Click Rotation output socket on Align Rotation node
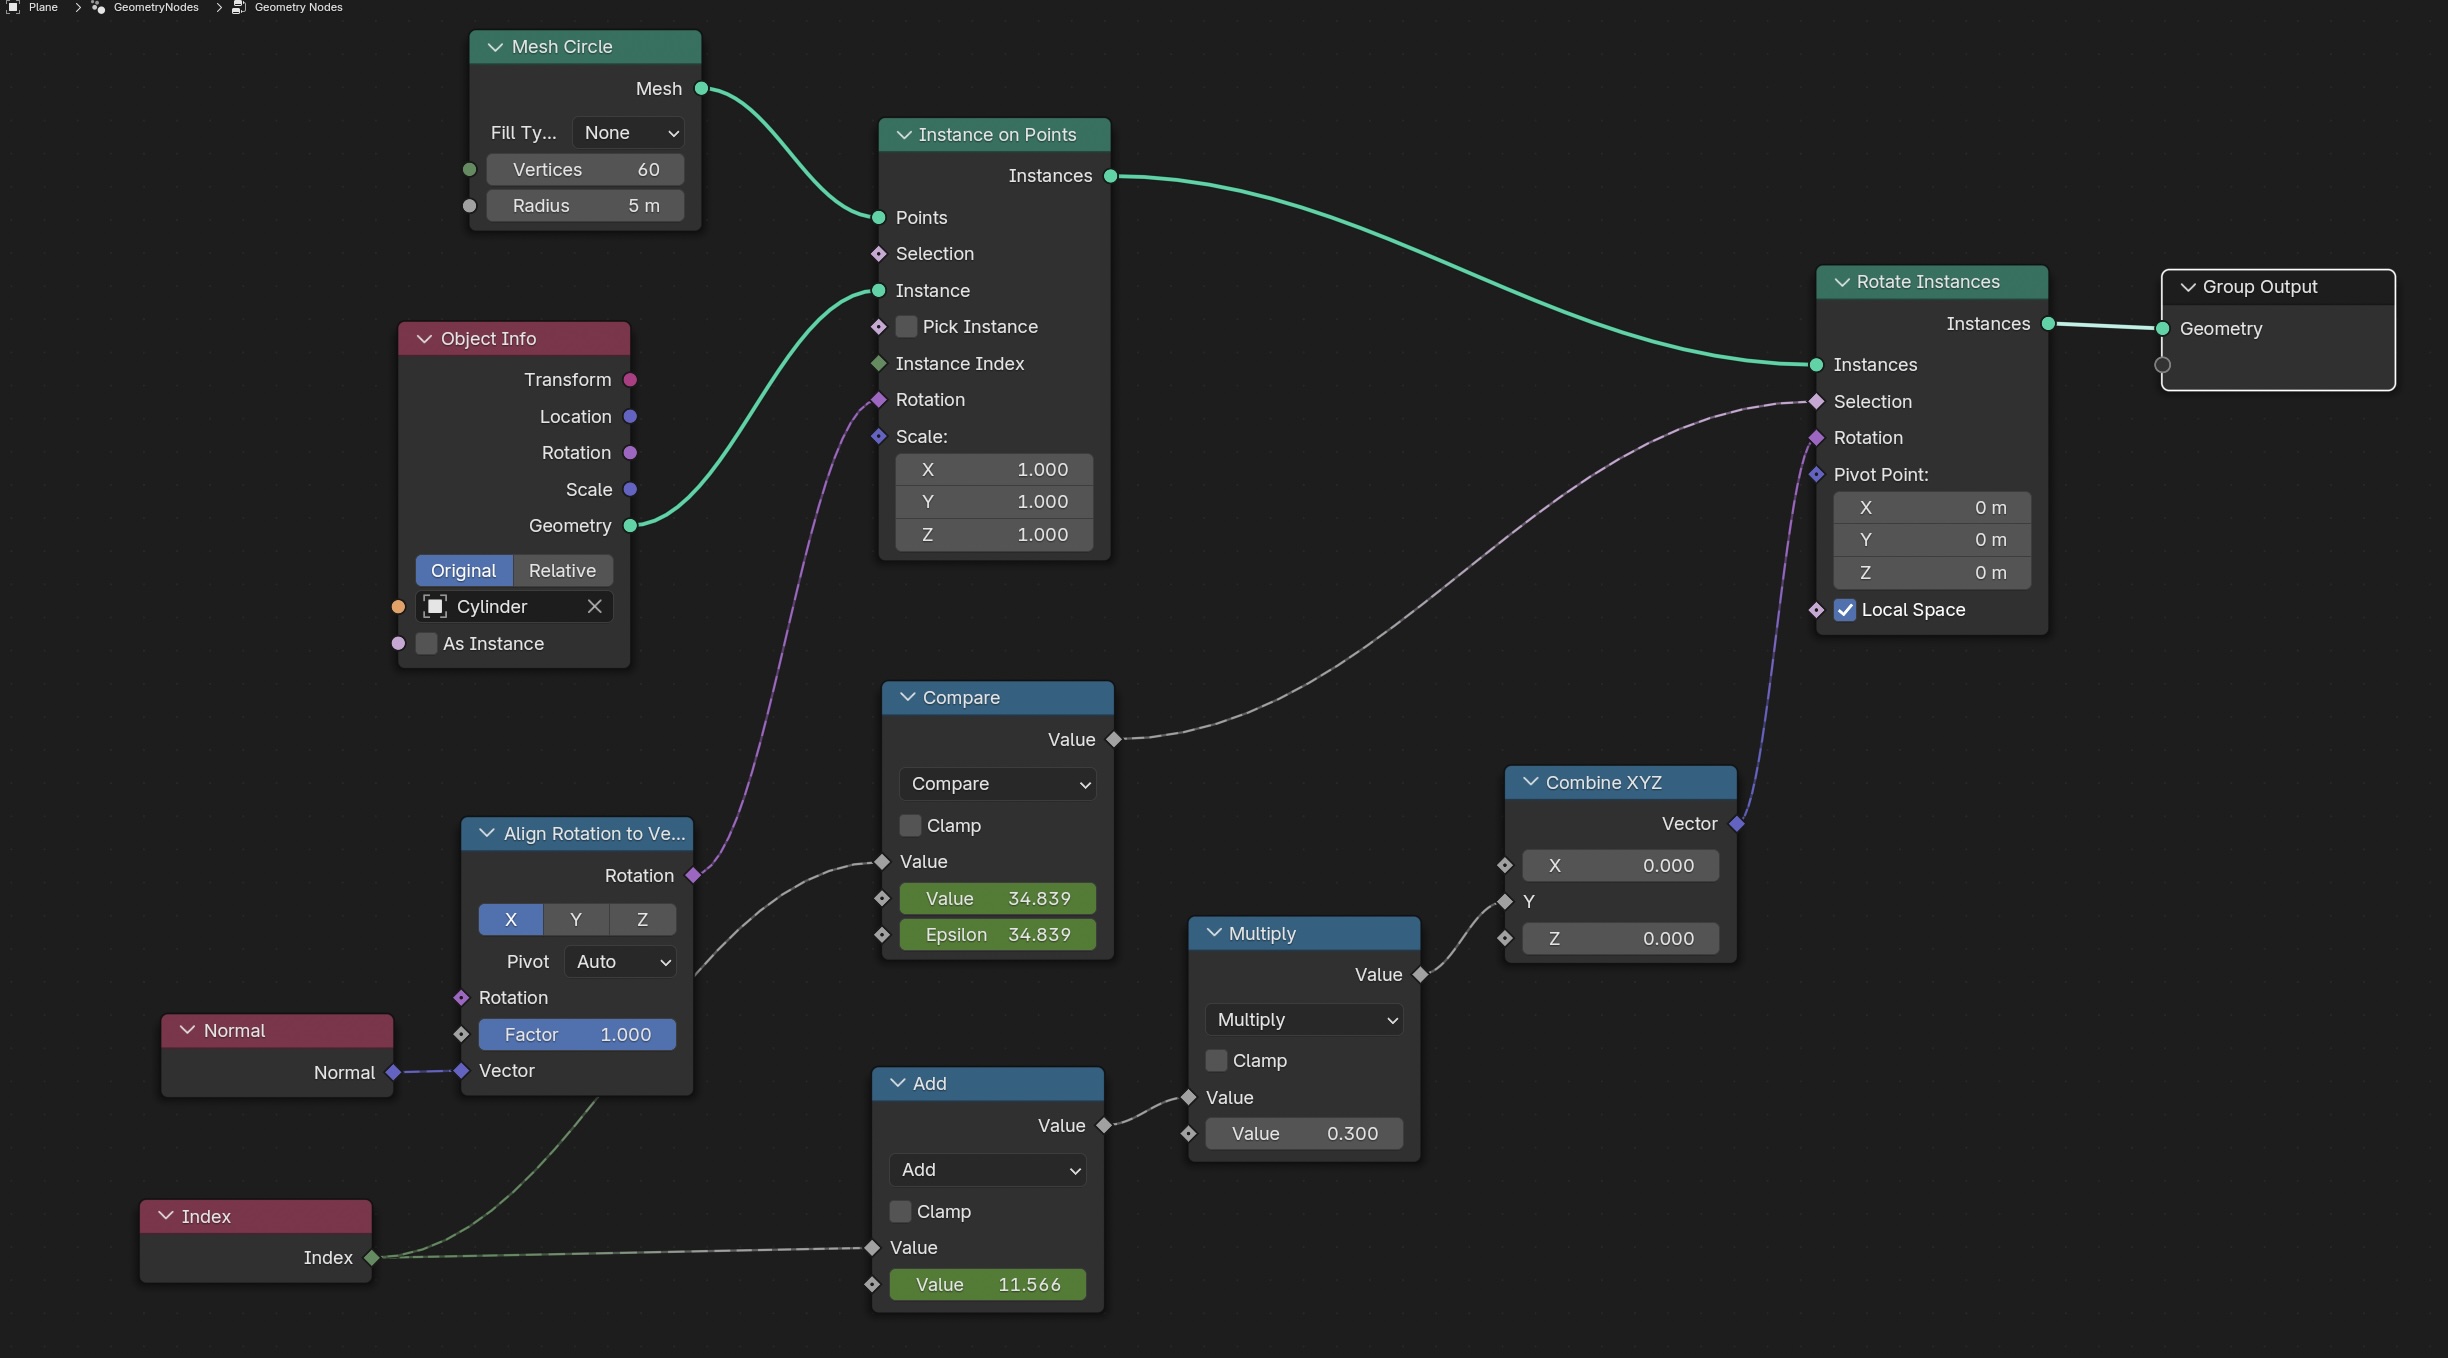 (693, 876)
